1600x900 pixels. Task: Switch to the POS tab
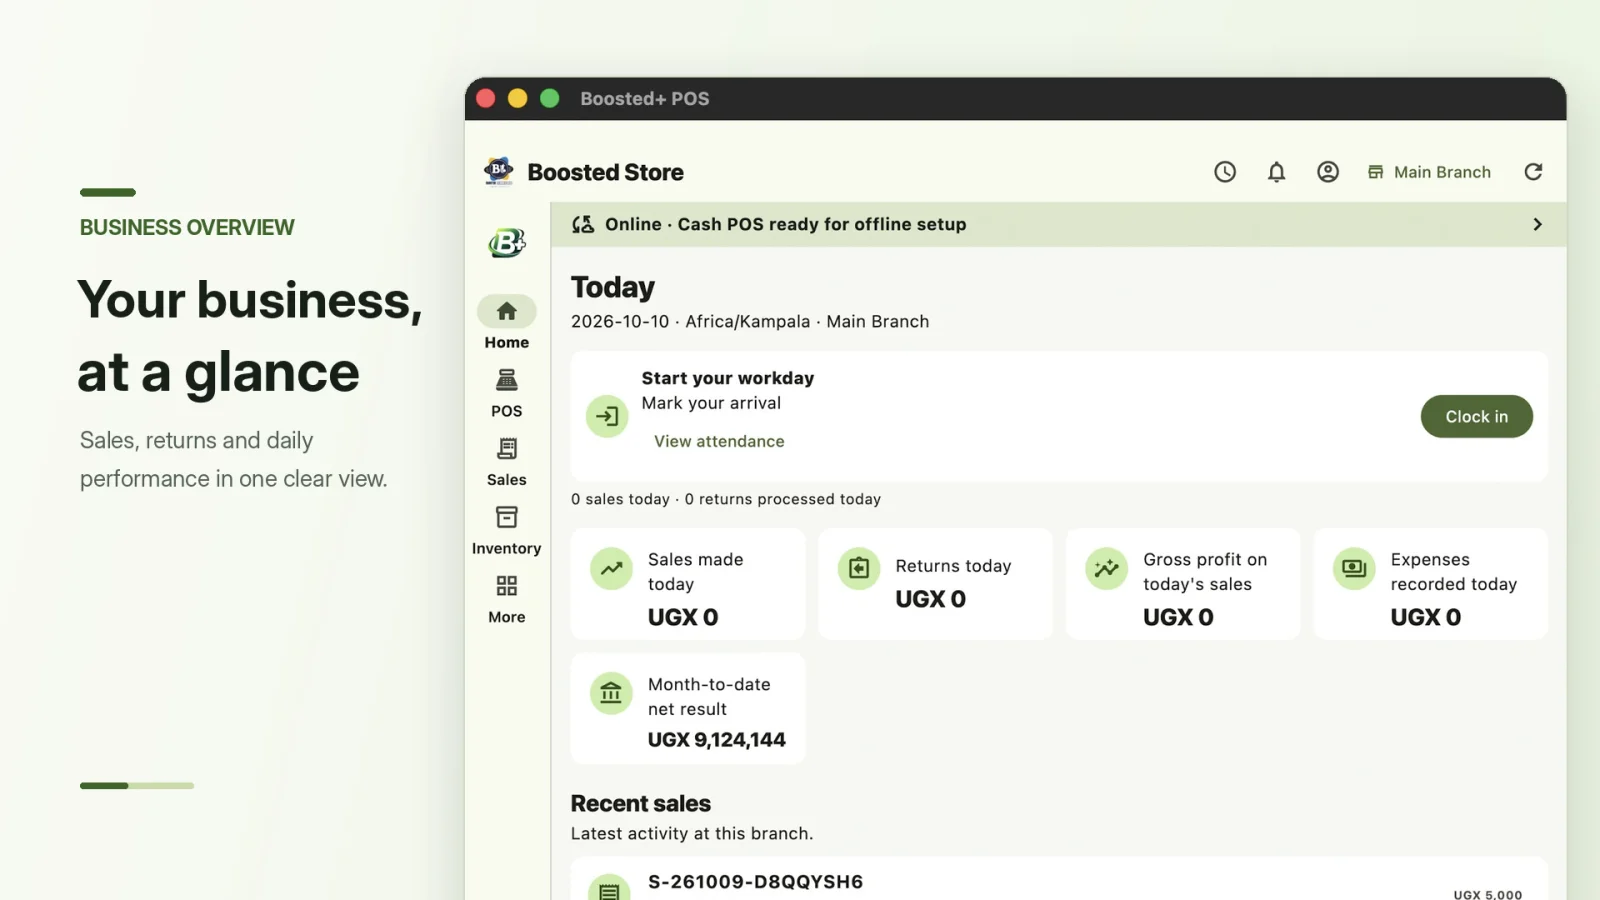pyautogui.click(x=507, y=393)
